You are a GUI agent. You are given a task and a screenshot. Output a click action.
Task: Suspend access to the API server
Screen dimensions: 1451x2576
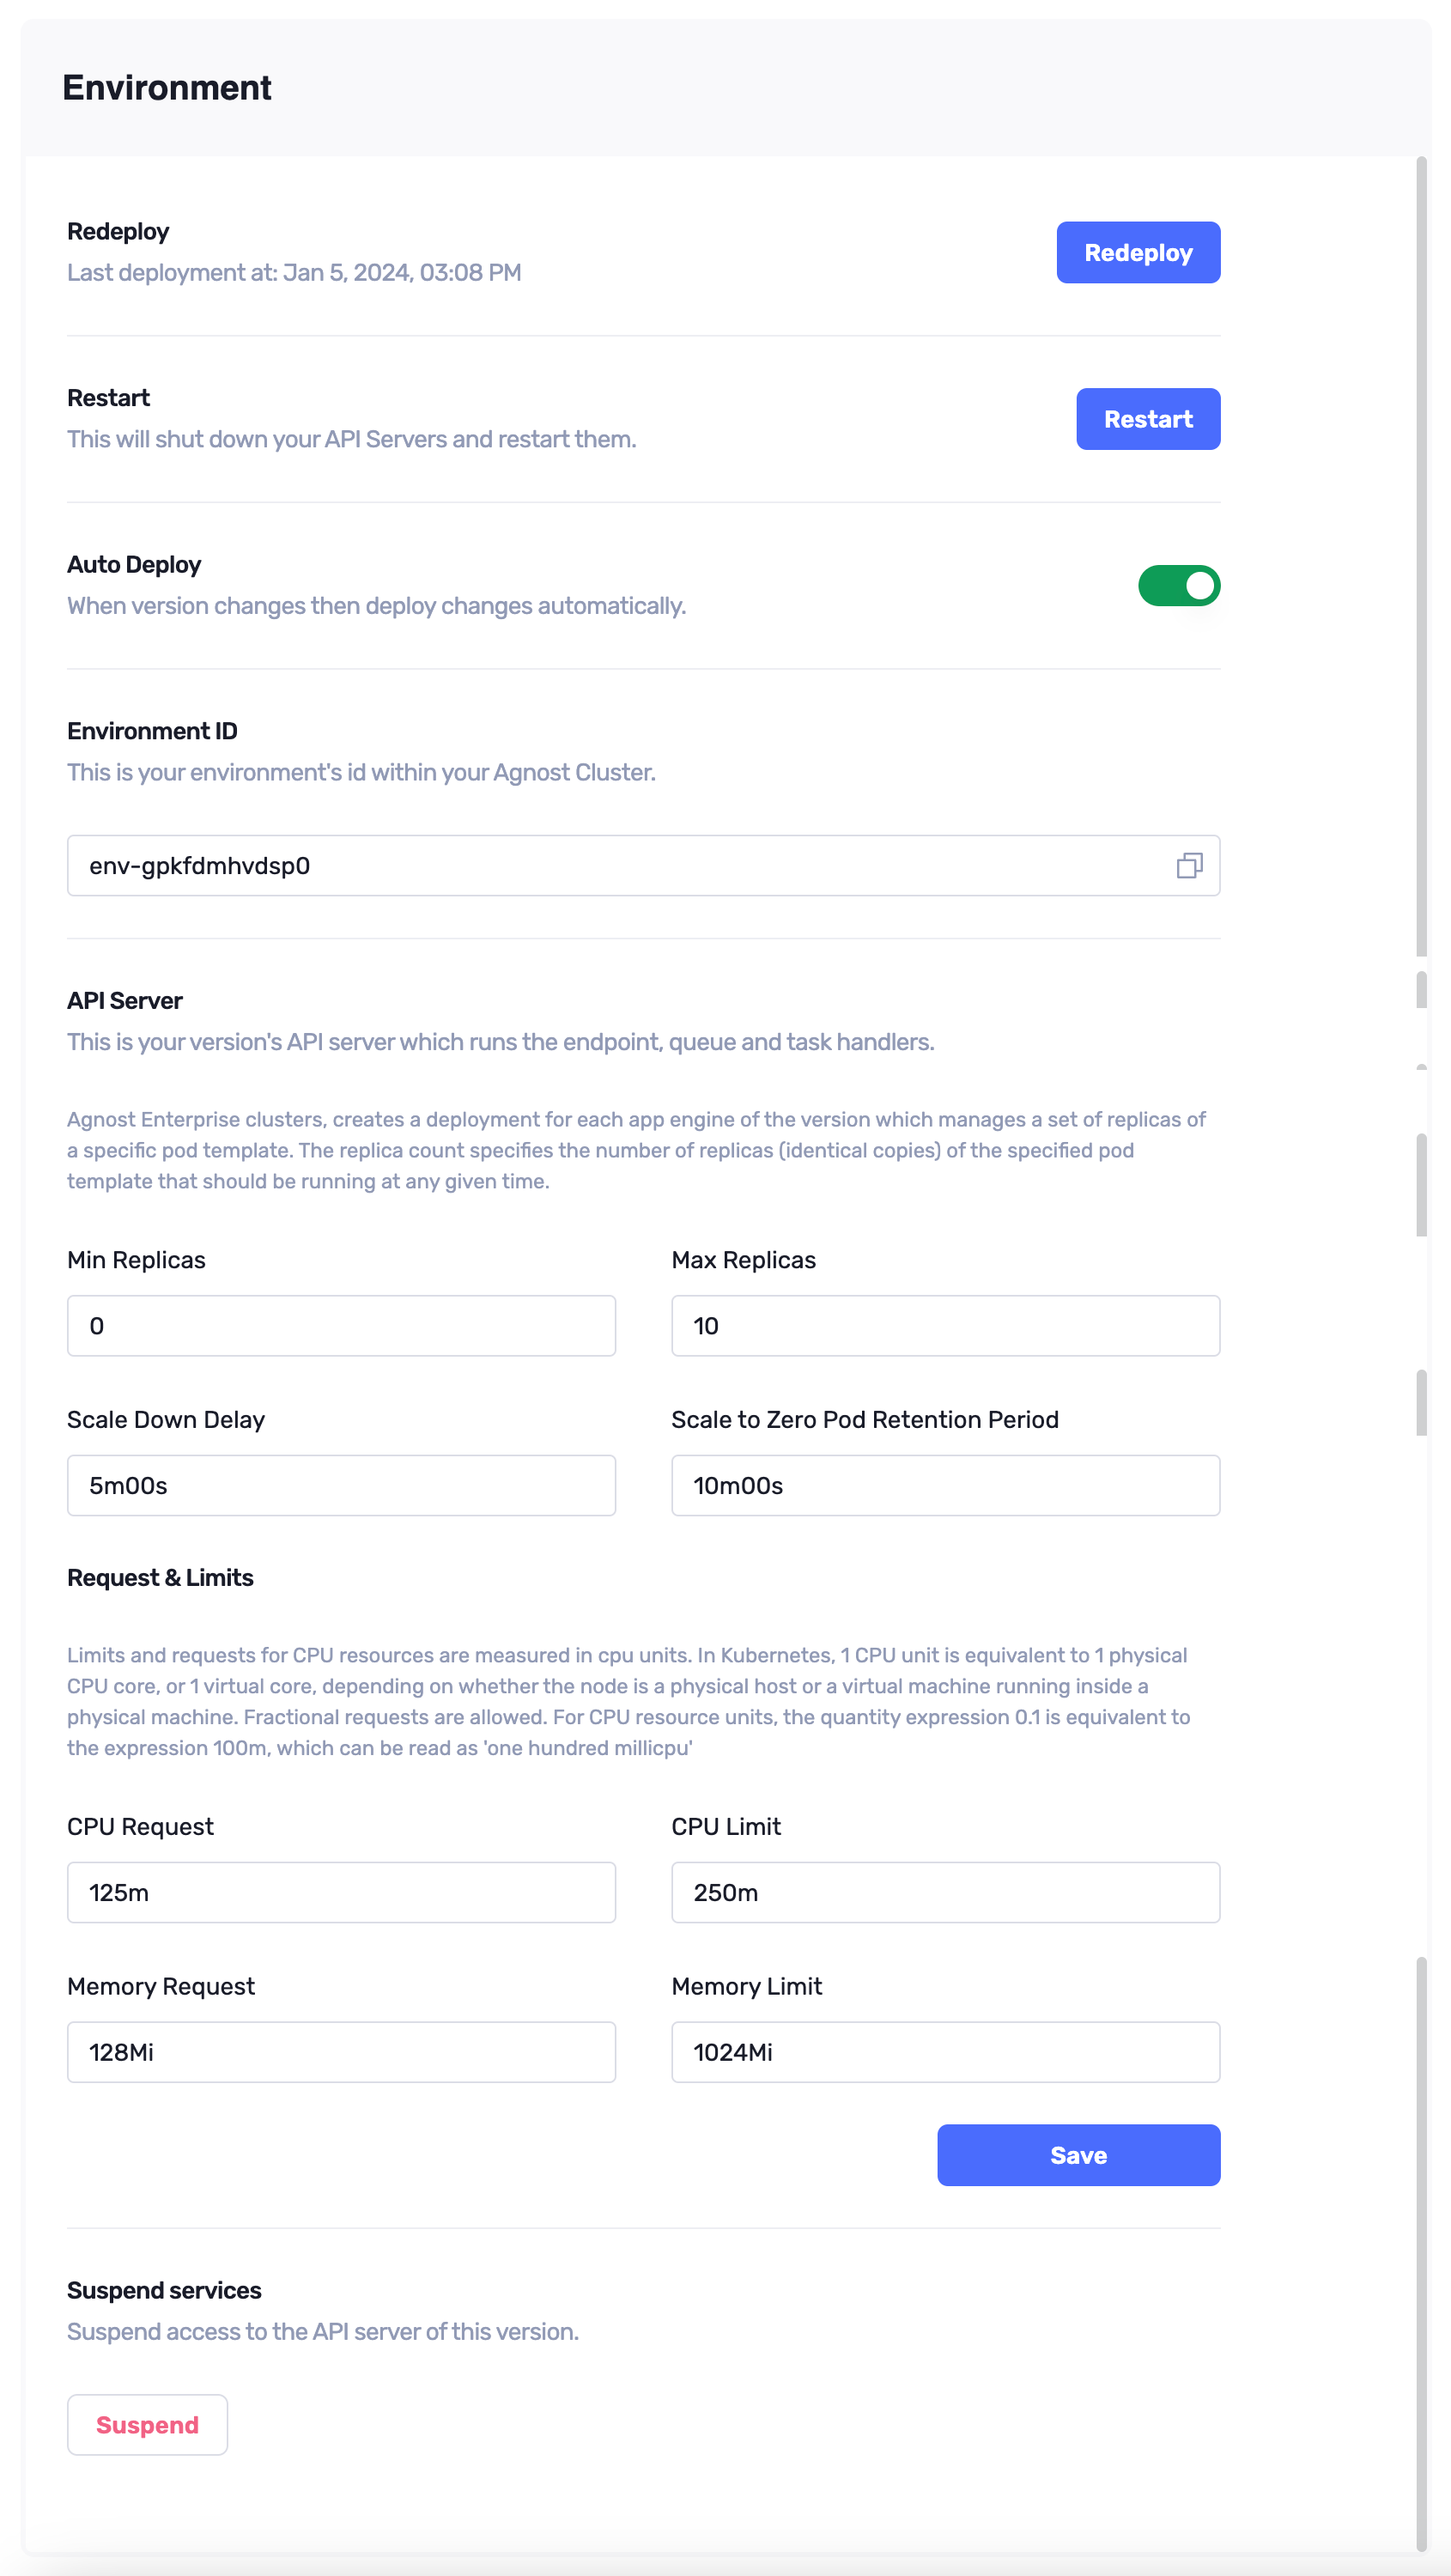(x=147, y=2424)
